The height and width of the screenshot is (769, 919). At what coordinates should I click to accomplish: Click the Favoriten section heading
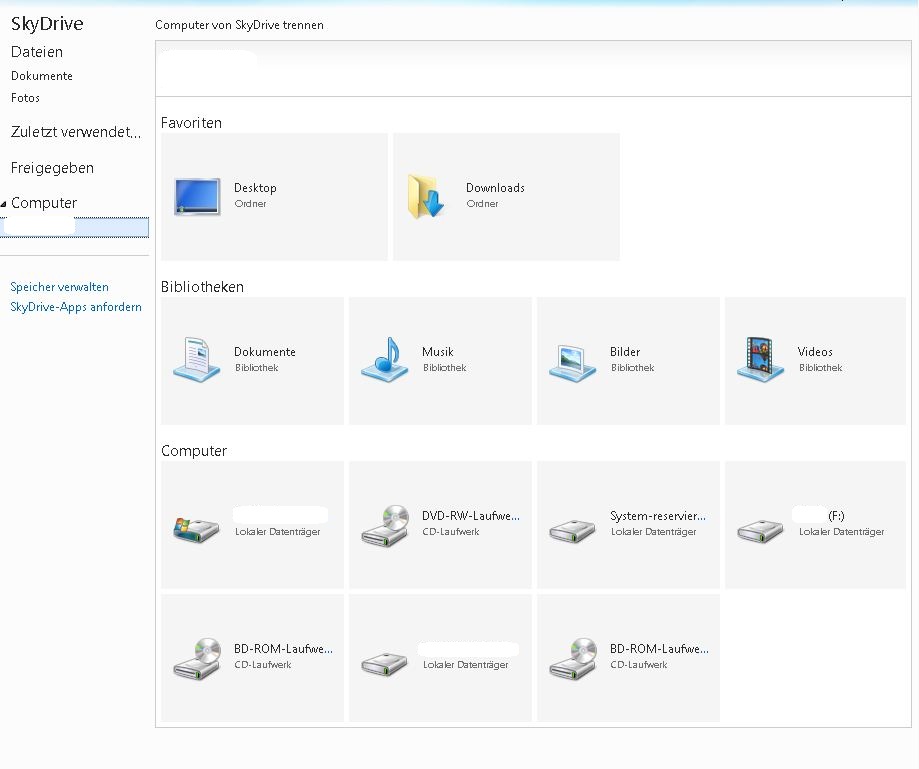[191, 123]
